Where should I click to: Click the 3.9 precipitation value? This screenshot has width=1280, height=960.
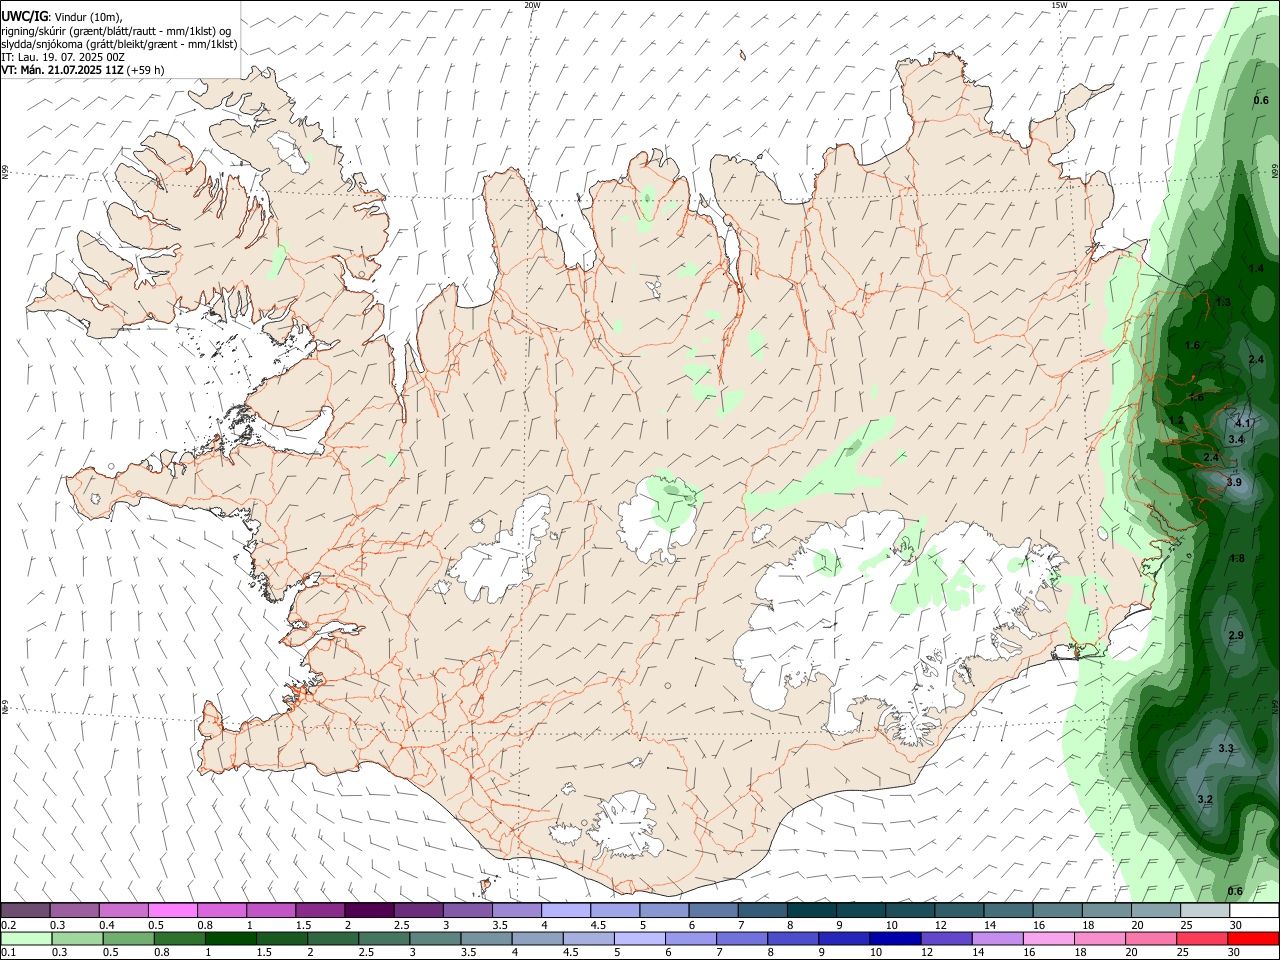pyautogui.click(x=1234, y=482)
